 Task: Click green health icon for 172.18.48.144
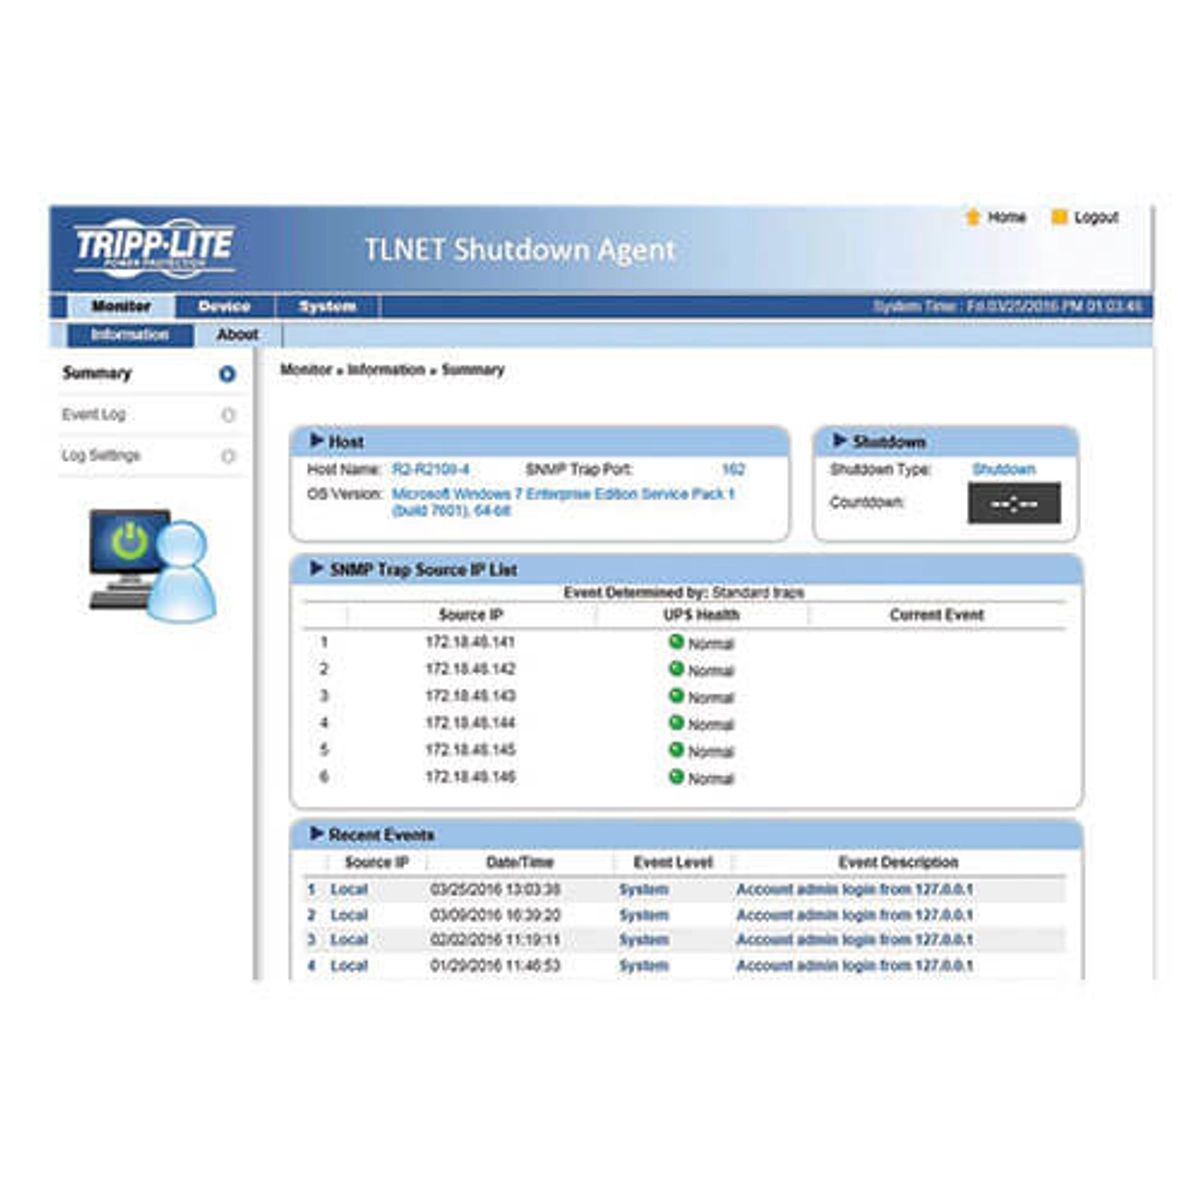(676, 723)
